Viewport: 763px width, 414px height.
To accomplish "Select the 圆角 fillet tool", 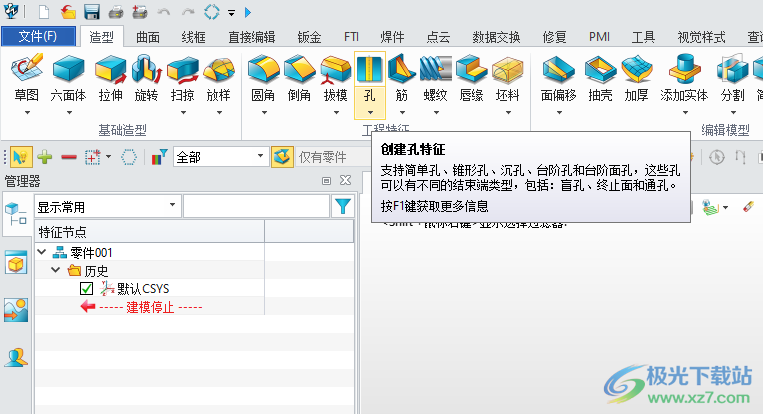I will 263,78.
